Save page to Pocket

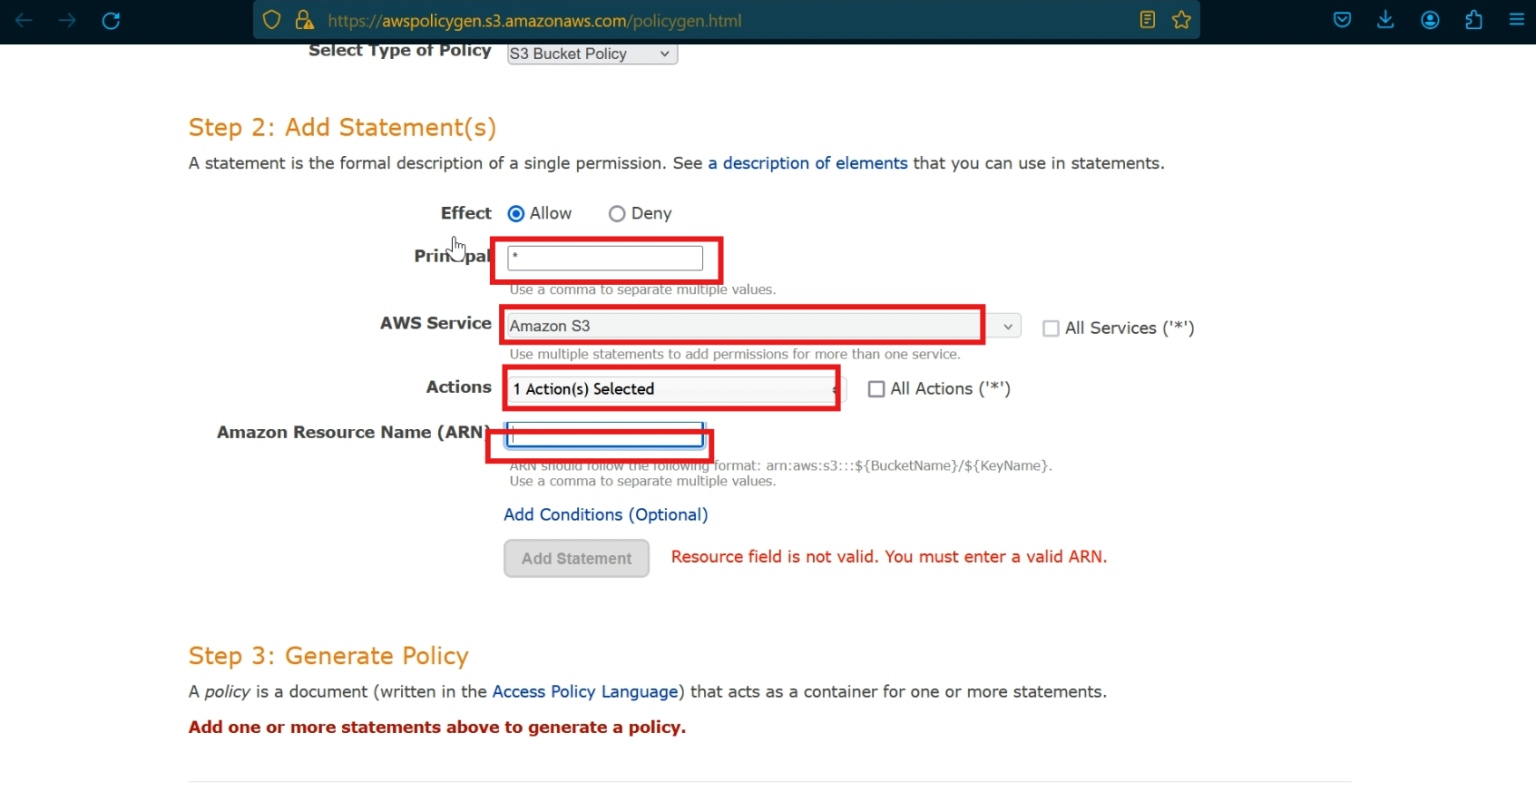[x=1342, y=19]
